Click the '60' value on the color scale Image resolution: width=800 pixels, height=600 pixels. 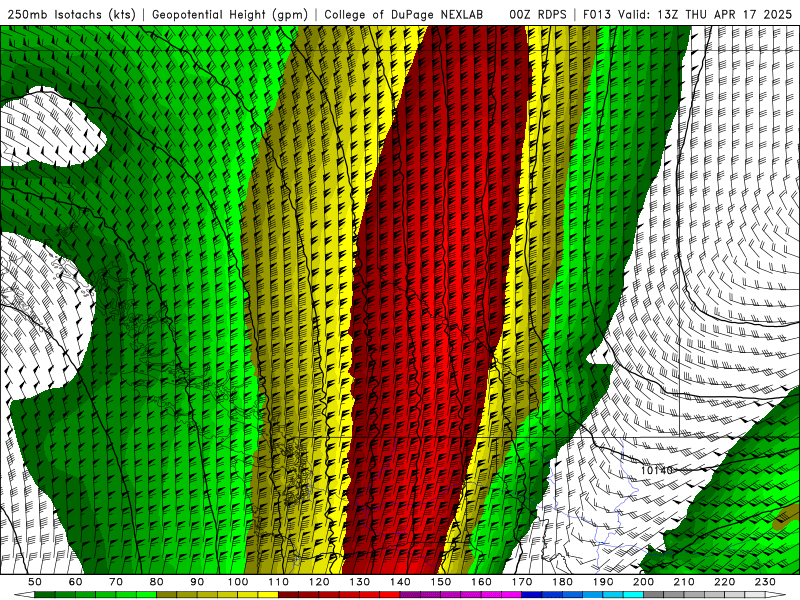75,582
